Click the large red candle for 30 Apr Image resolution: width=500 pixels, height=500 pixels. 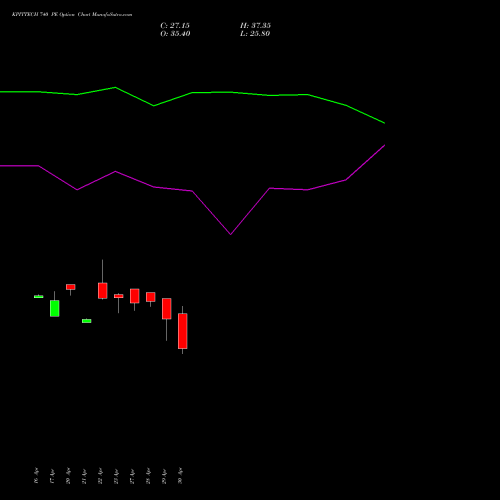click(182, 331)
